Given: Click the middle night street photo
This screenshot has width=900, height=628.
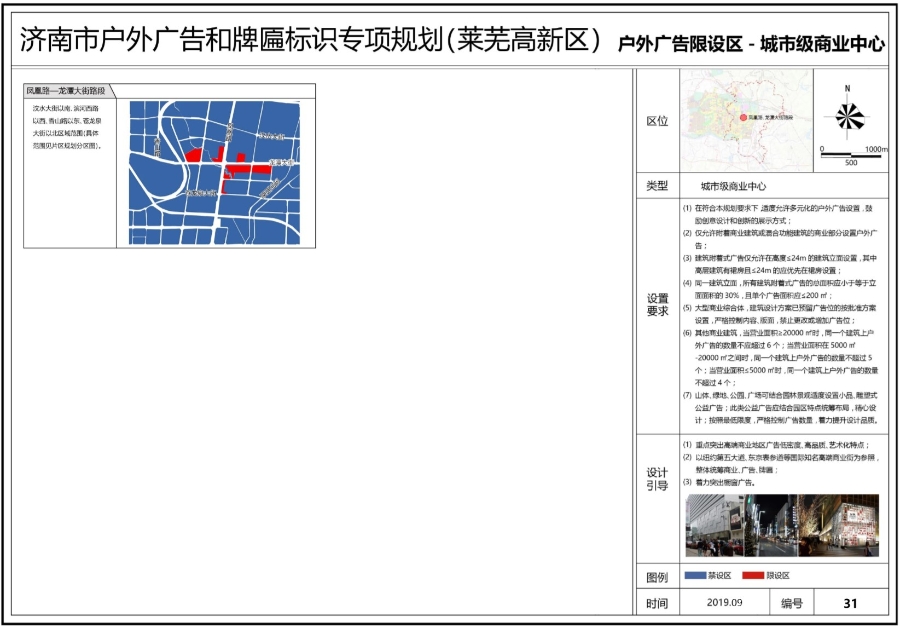Looking at the screenshot, I should click(784, 525).
